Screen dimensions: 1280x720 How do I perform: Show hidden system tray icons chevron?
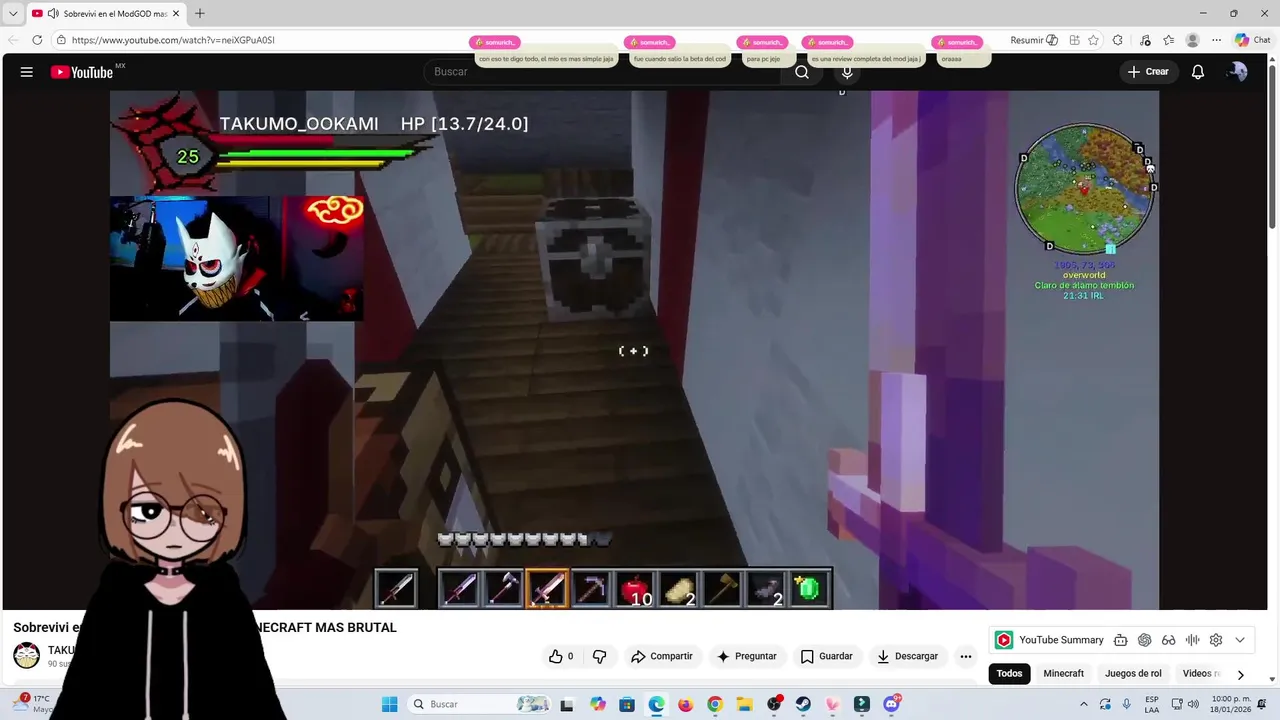point(1083,704)
